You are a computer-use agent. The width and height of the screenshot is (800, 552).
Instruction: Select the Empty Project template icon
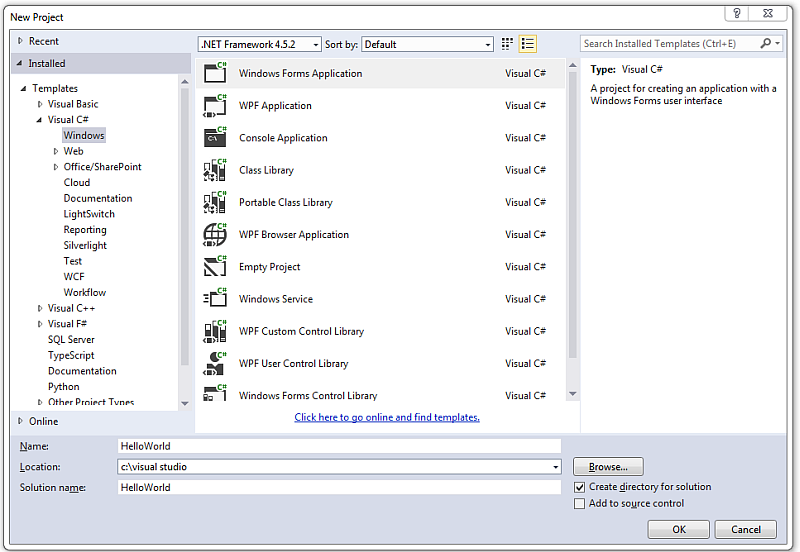click(215, 266)
